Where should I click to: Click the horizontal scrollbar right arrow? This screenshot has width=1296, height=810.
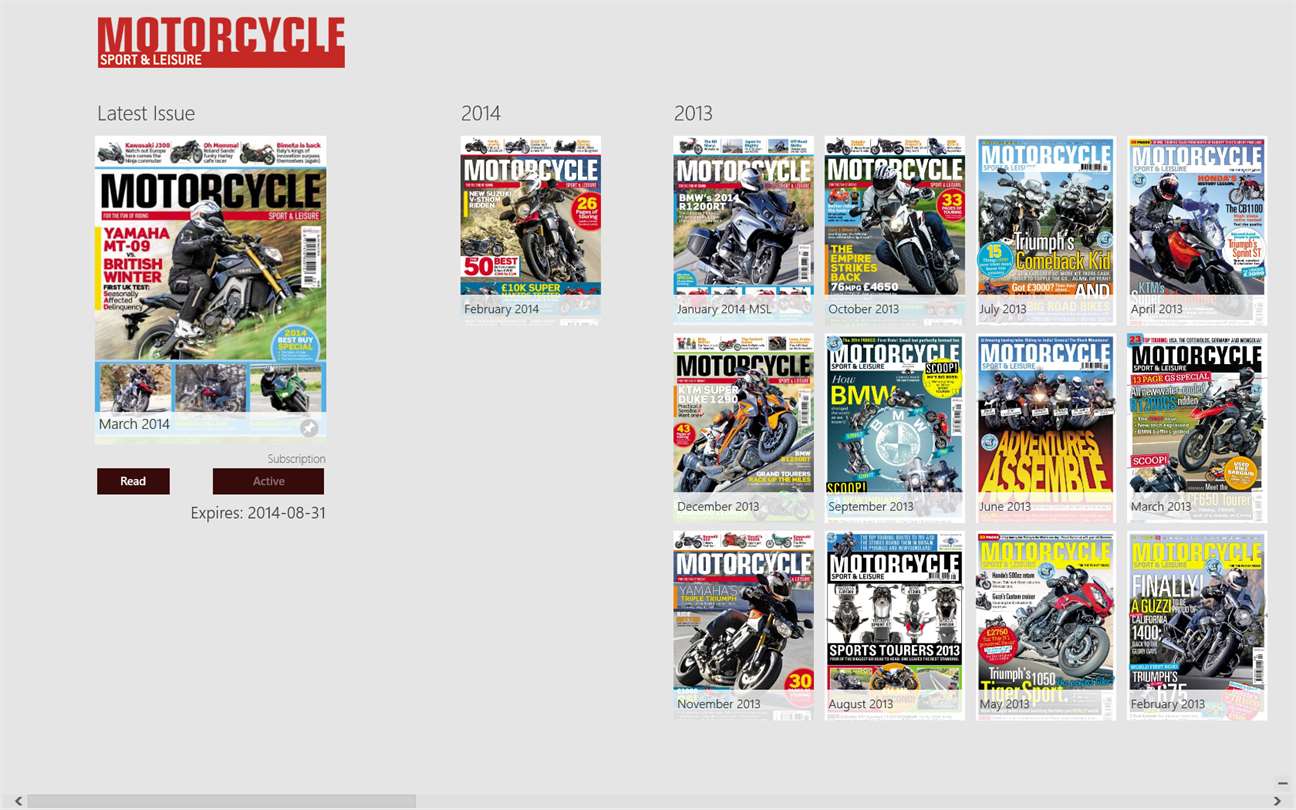[x=1277, y=801]
